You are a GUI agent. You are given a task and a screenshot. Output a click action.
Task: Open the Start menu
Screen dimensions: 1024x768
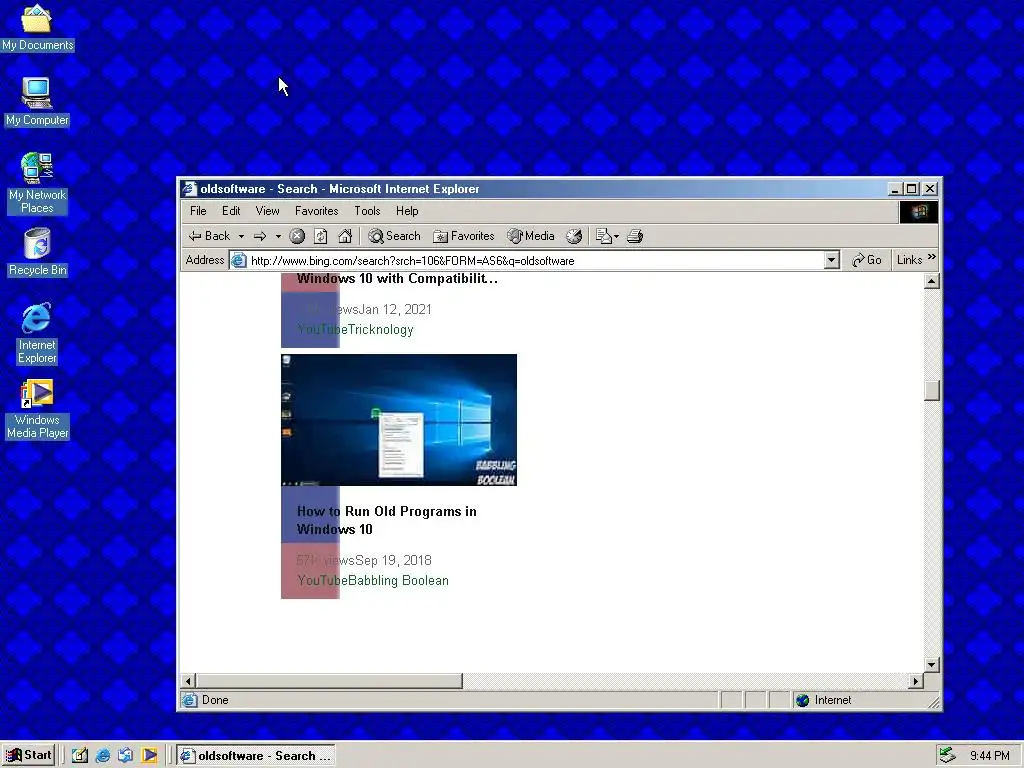(x=29, y=755)
